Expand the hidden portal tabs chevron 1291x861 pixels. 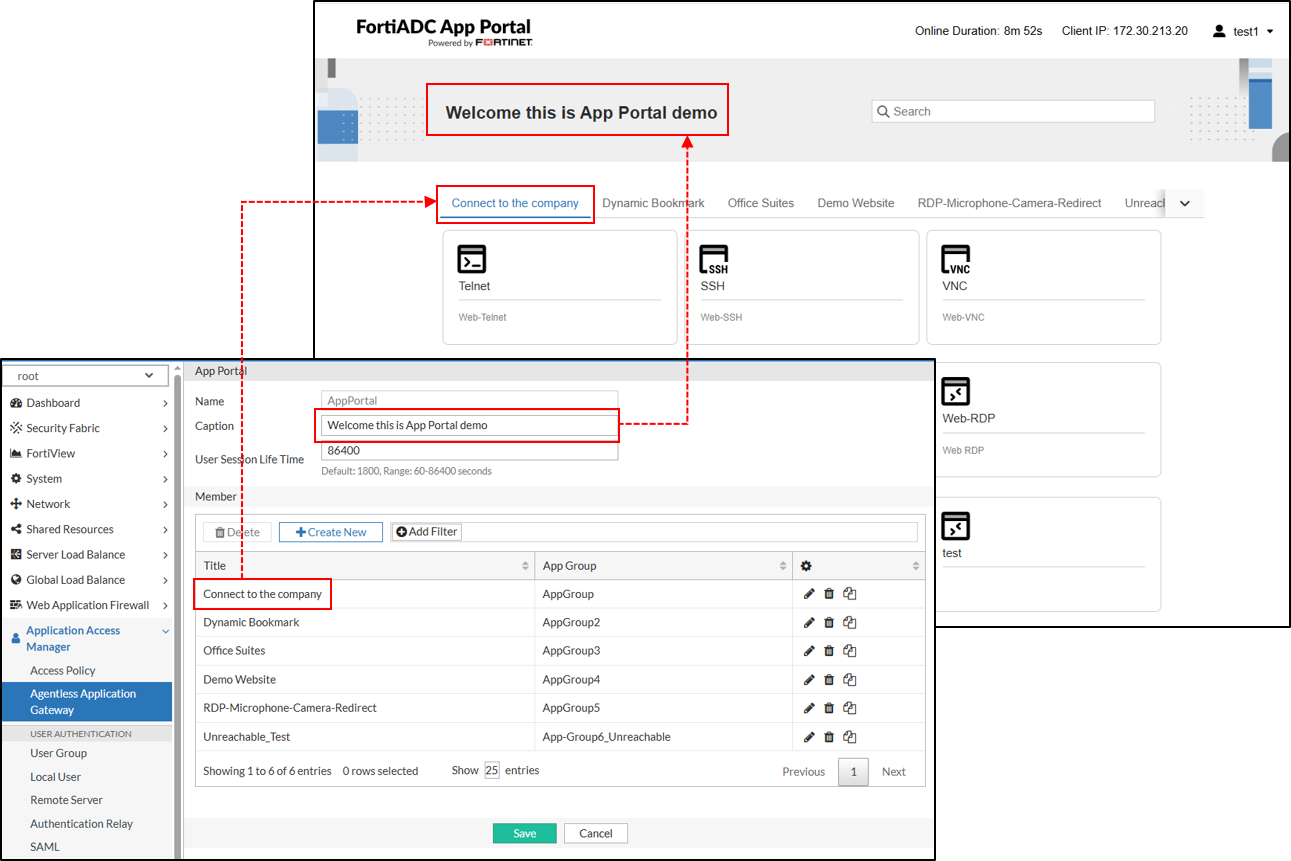coord(1185,203)
